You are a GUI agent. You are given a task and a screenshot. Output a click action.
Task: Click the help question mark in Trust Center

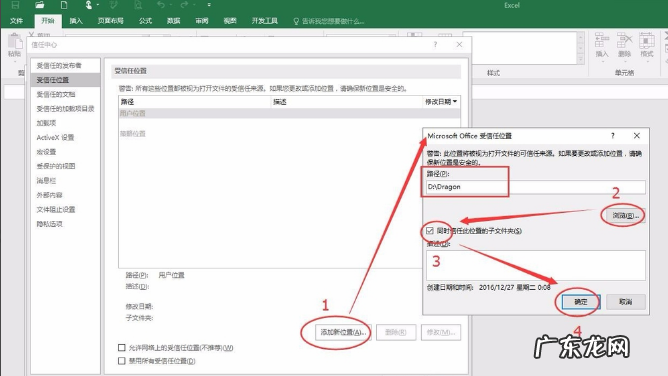coord(435,44)
